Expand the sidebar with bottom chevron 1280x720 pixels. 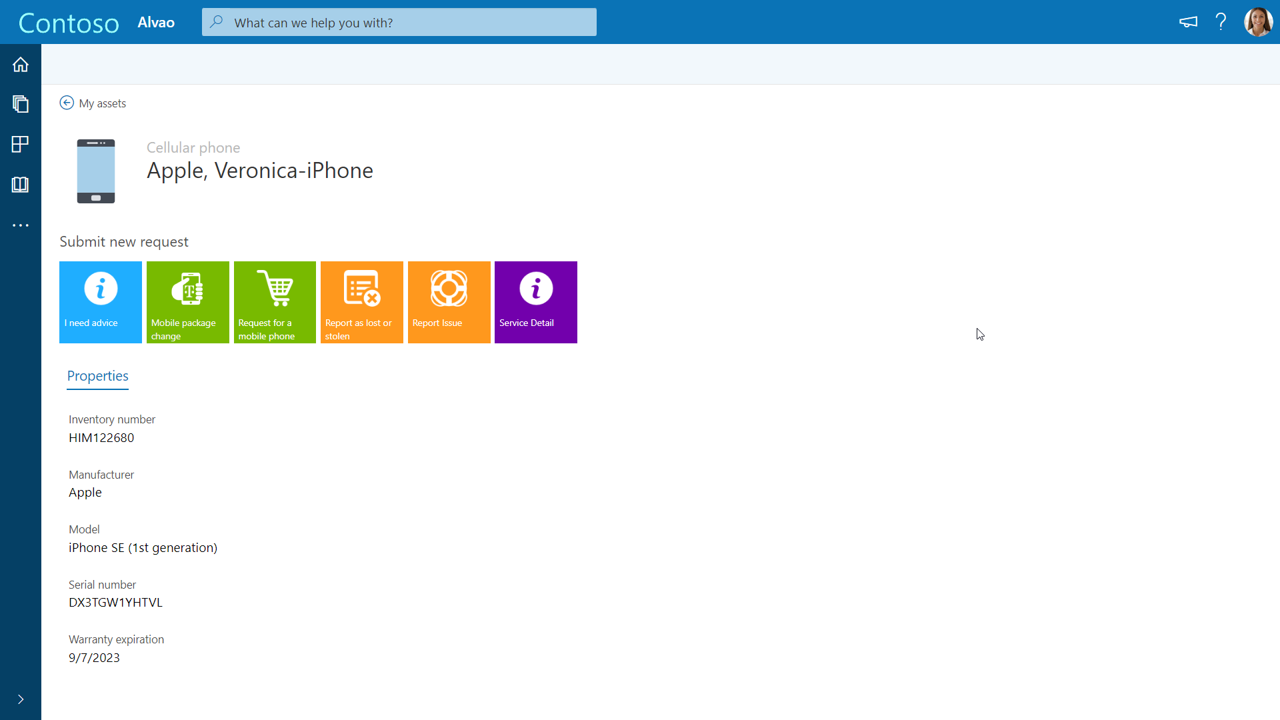point(20,700)
